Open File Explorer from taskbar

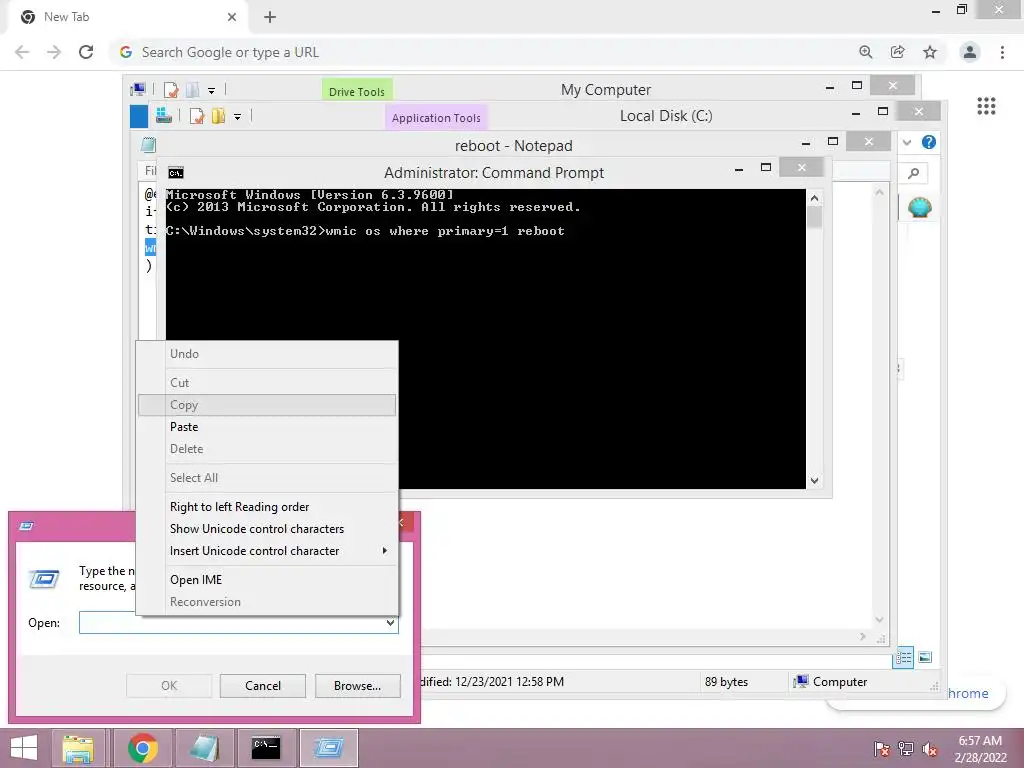pyautogui.click(x=78, y=748)
